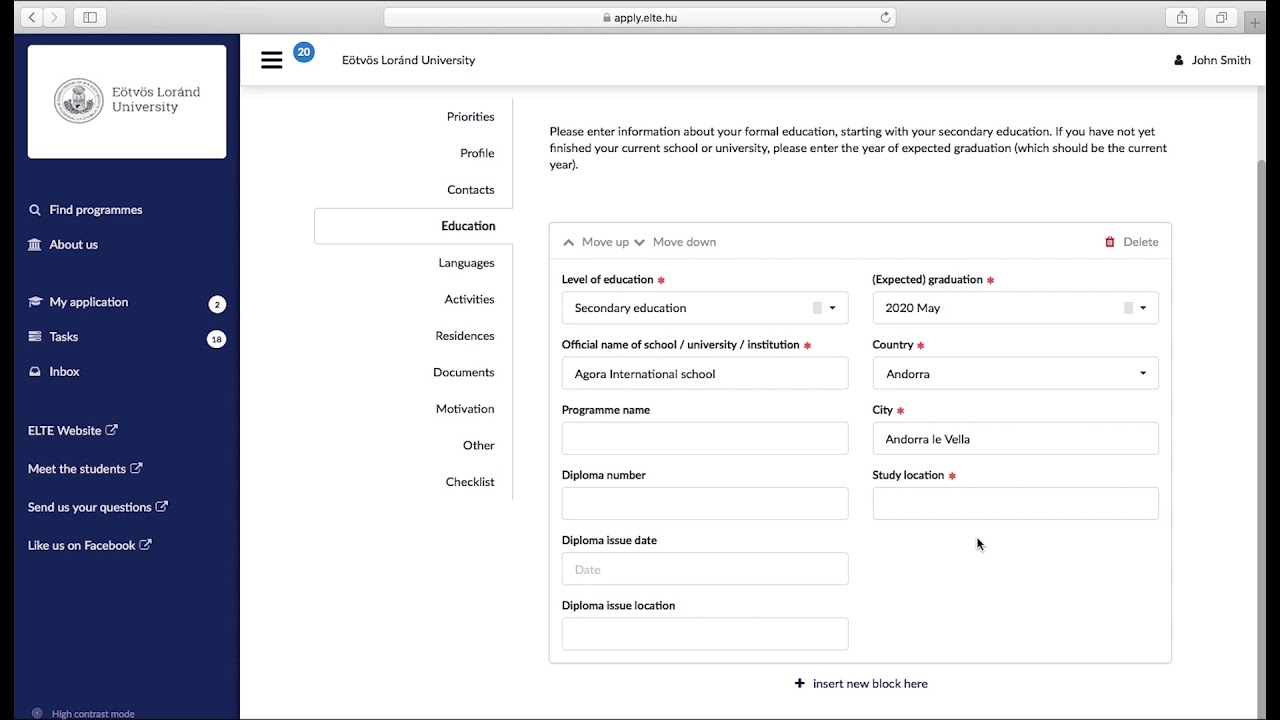Viewport: 1280px width, 720px height.
Task: Show Safari tab overview icon
Action: click(x=1221, y=17)
